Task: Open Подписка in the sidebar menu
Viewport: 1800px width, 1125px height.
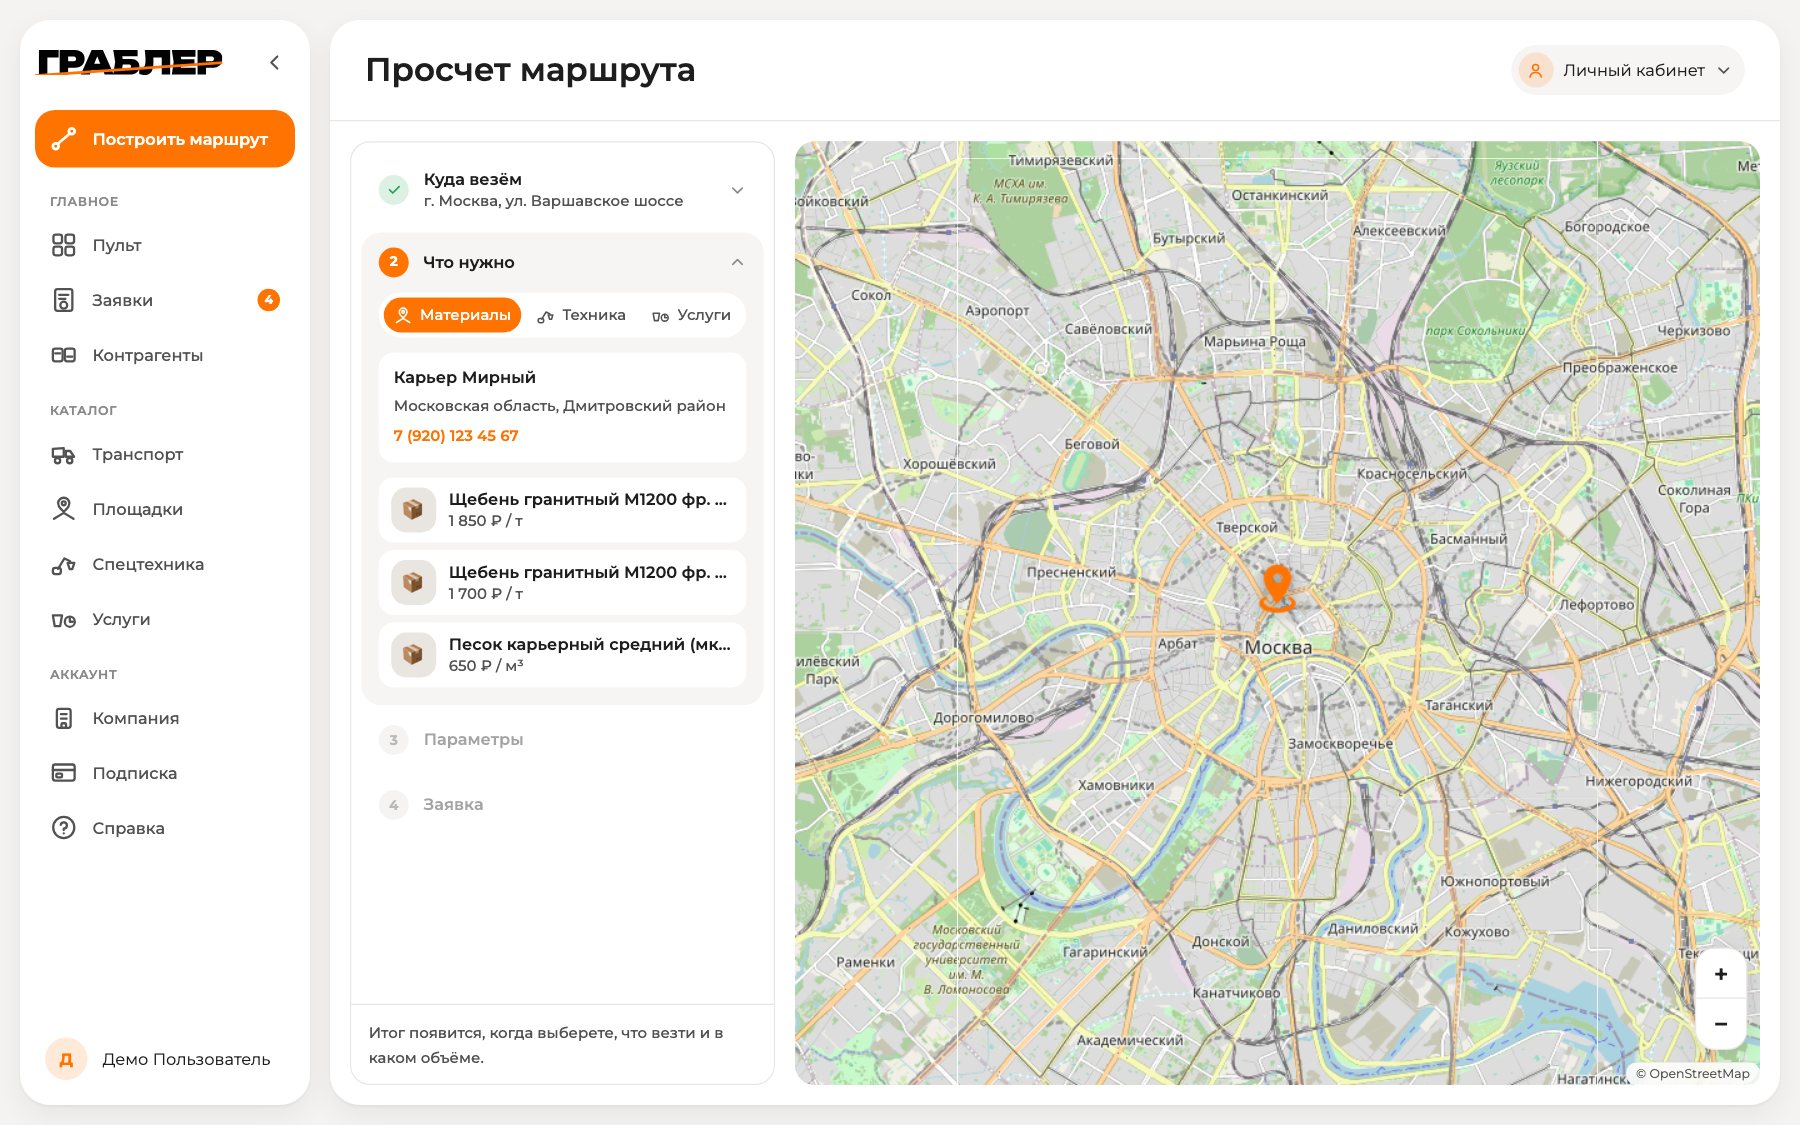Action: click(x=165, y=773)
